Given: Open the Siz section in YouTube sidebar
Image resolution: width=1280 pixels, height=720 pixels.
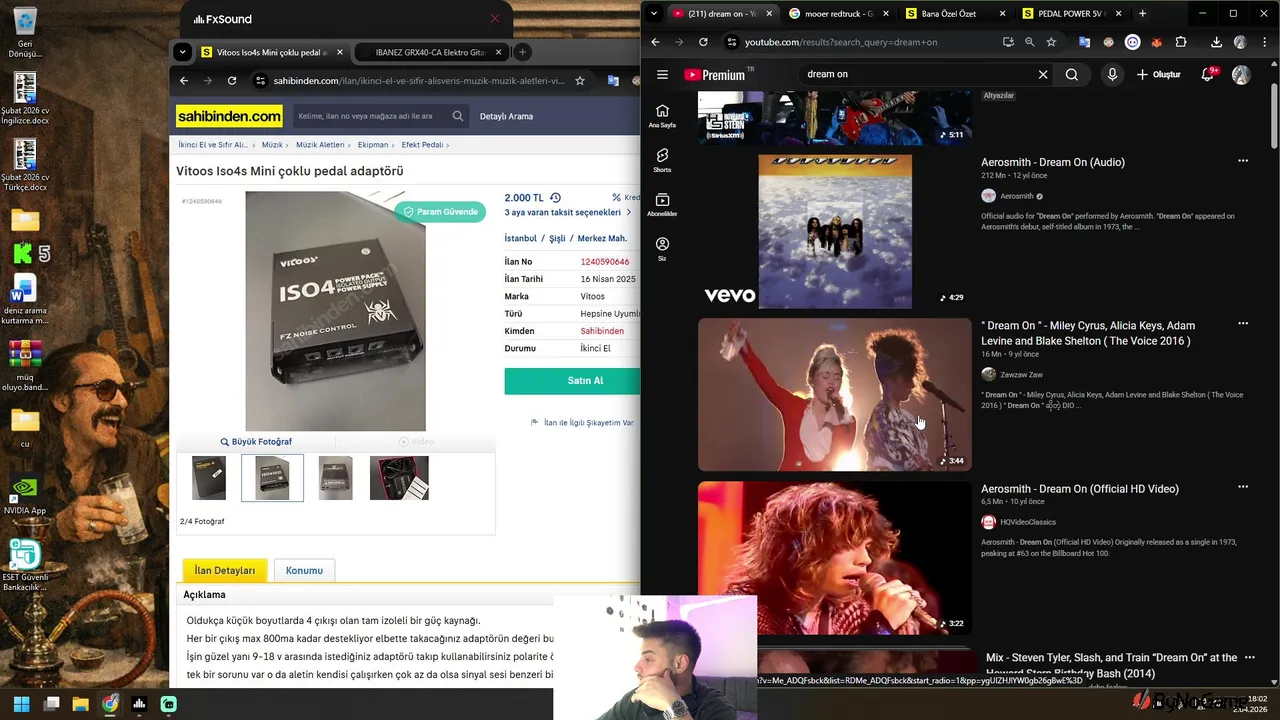Looking at the screenshot, I should (x=662, y=249).
